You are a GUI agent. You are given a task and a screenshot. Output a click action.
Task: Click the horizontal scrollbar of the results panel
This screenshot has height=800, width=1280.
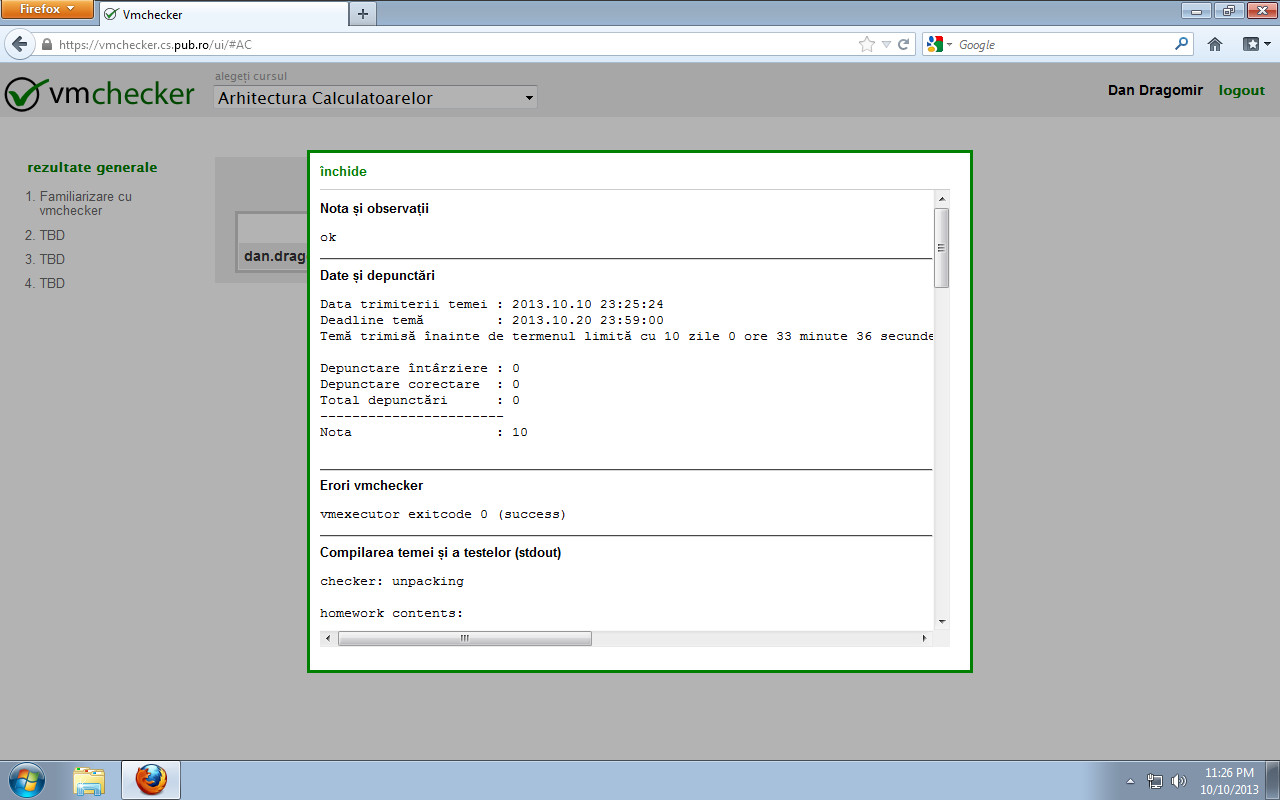coord(464,637)
